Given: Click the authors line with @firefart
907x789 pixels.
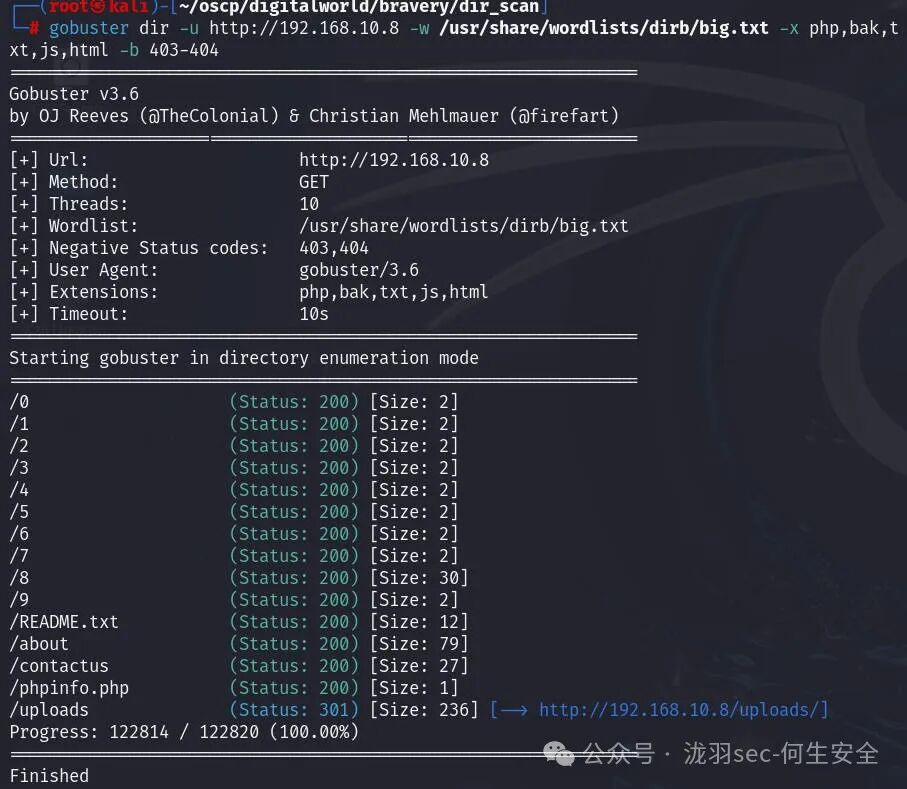Looking at the screenshot, I should point(314,116).
